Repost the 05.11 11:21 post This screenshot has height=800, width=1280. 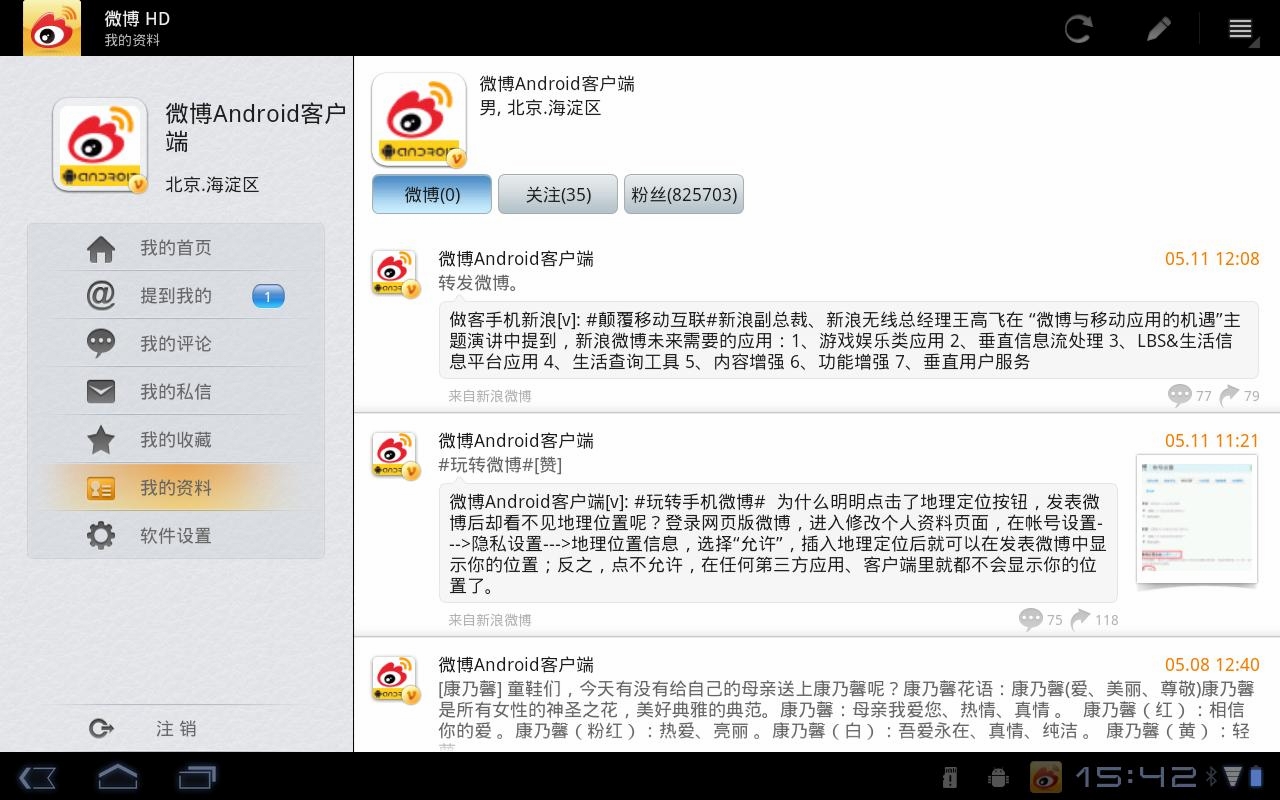[x=1094, y=620]
